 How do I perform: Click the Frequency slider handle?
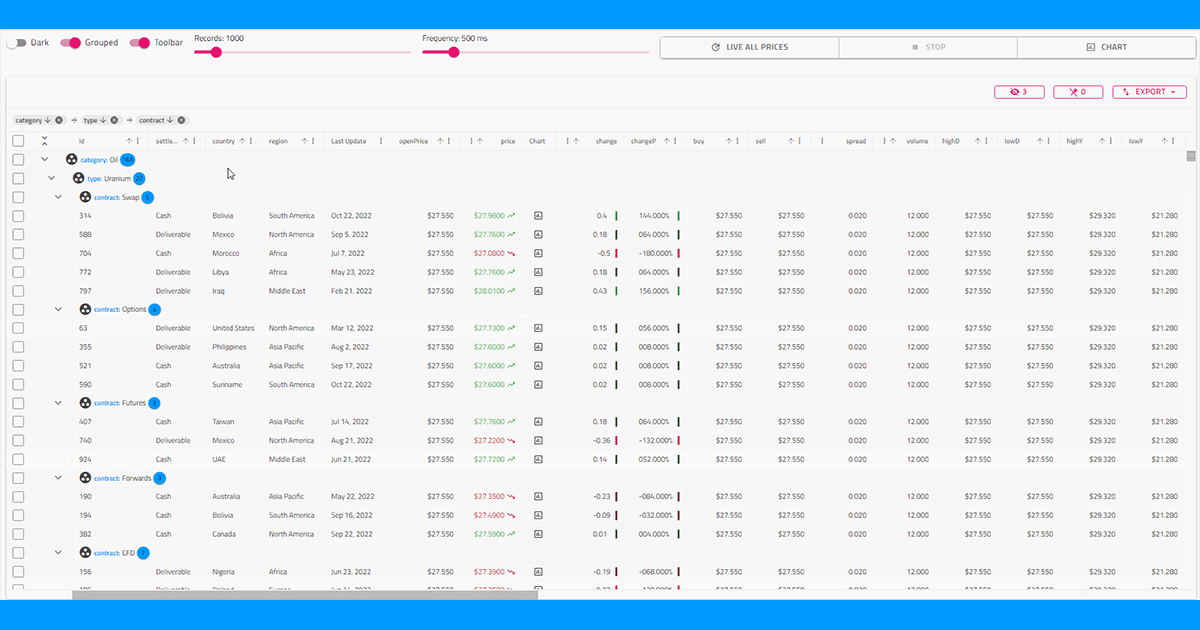[x=454, y=52]
